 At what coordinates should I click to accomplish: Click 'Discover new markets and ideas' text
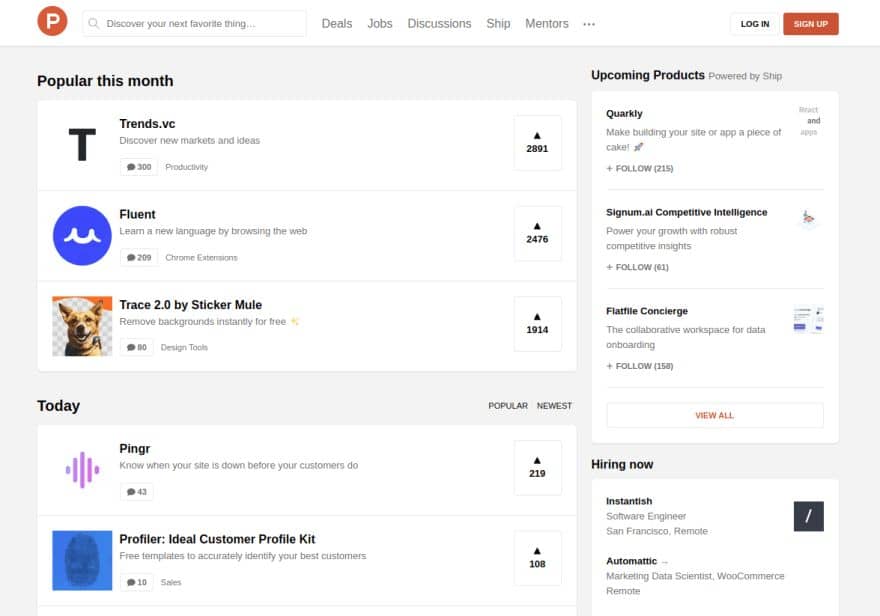tap(190, 140)
